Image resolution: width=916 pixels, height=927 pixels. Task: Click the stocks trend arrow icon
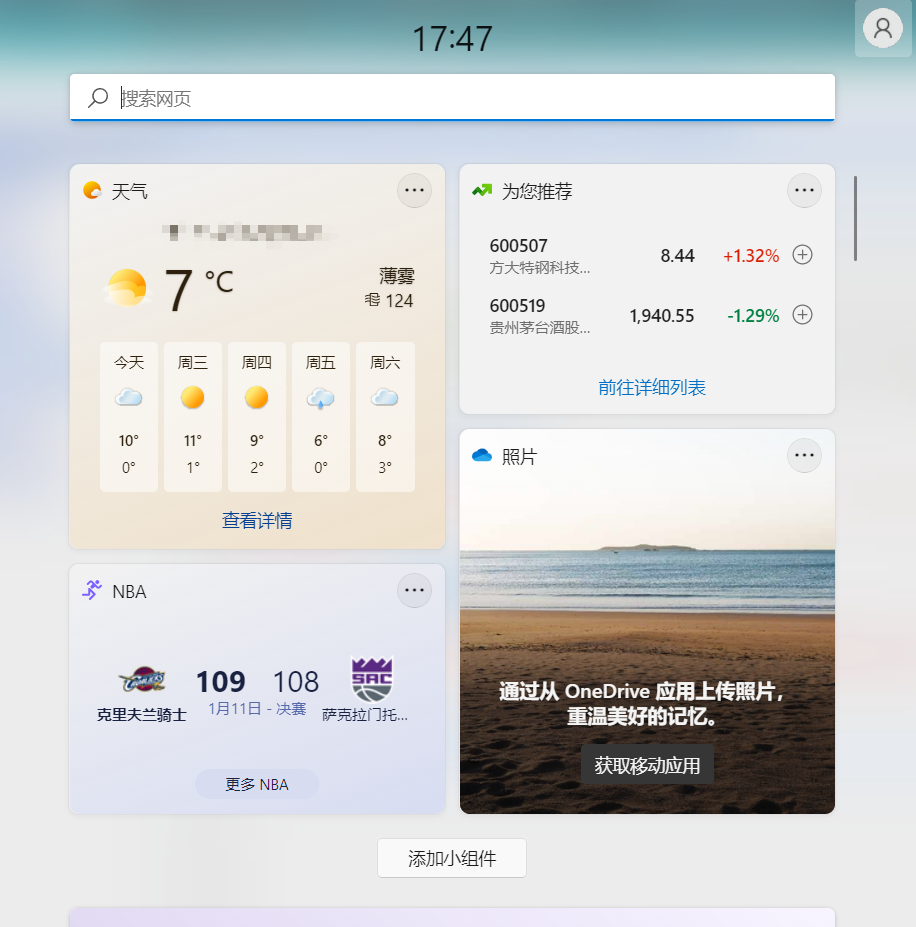[482, 190]
